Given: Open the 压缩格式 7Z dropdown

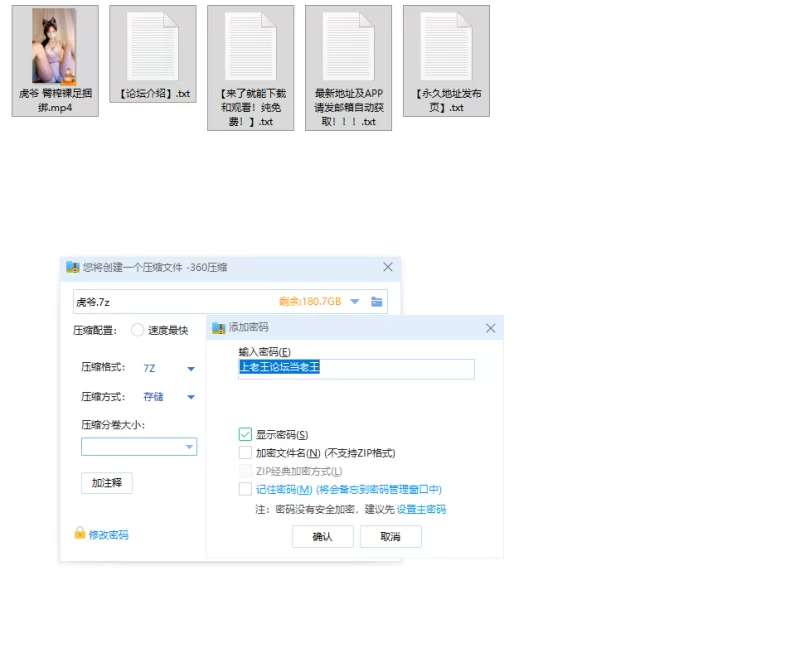Looking at the screenshot, I should tap(190, 369).
